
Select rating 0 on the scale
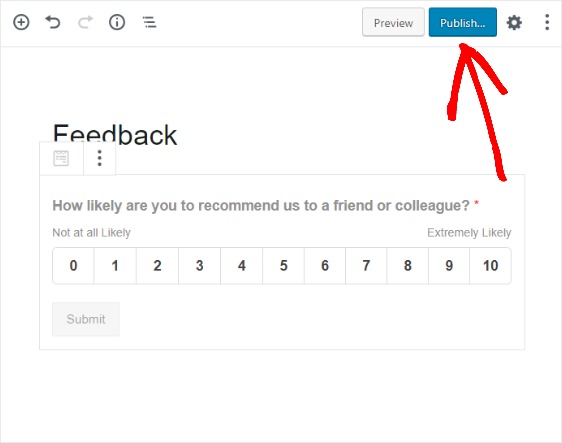(x=73, y=266)
